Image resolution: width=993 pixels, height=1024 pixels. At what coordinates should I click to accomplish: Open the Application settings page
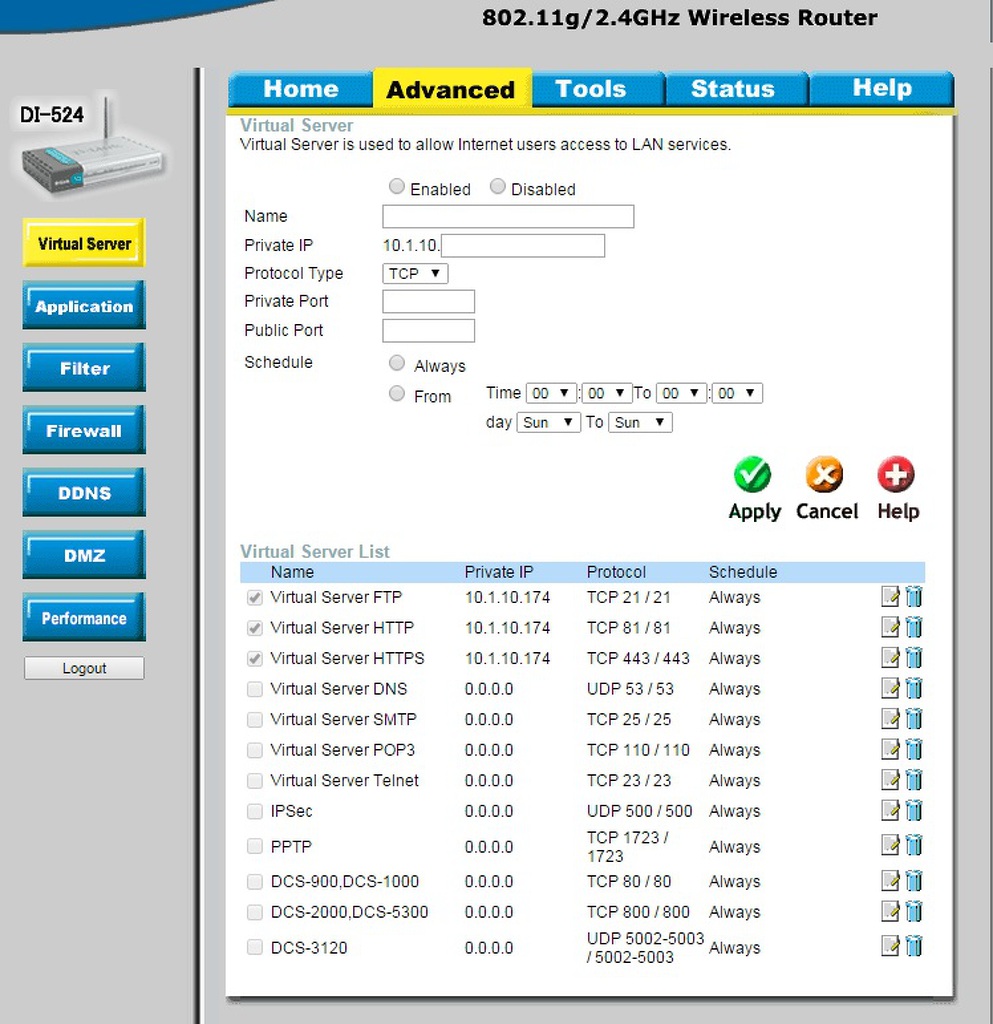pyautogui.click(x=84, y=306)
